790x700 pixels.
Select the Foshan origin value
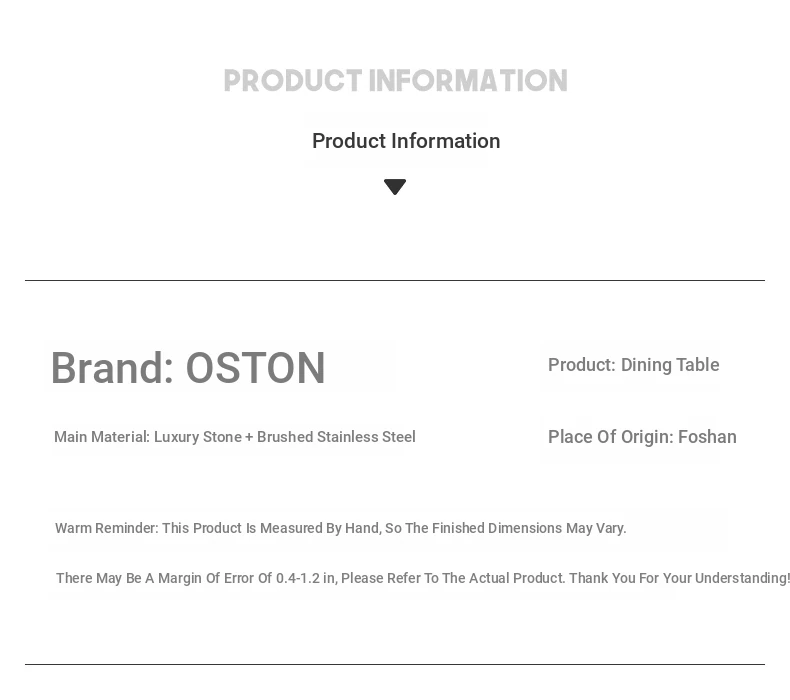(x=707, y=437)
